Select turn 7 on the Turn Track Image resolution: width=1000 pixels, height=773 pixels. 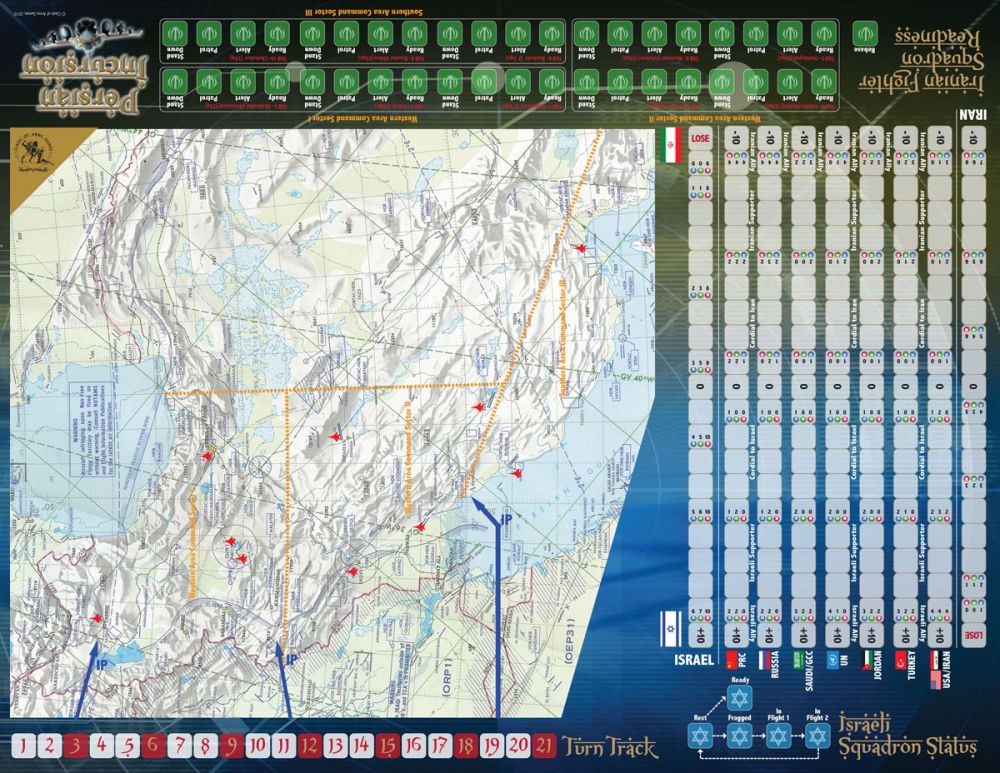pos(180,746)
